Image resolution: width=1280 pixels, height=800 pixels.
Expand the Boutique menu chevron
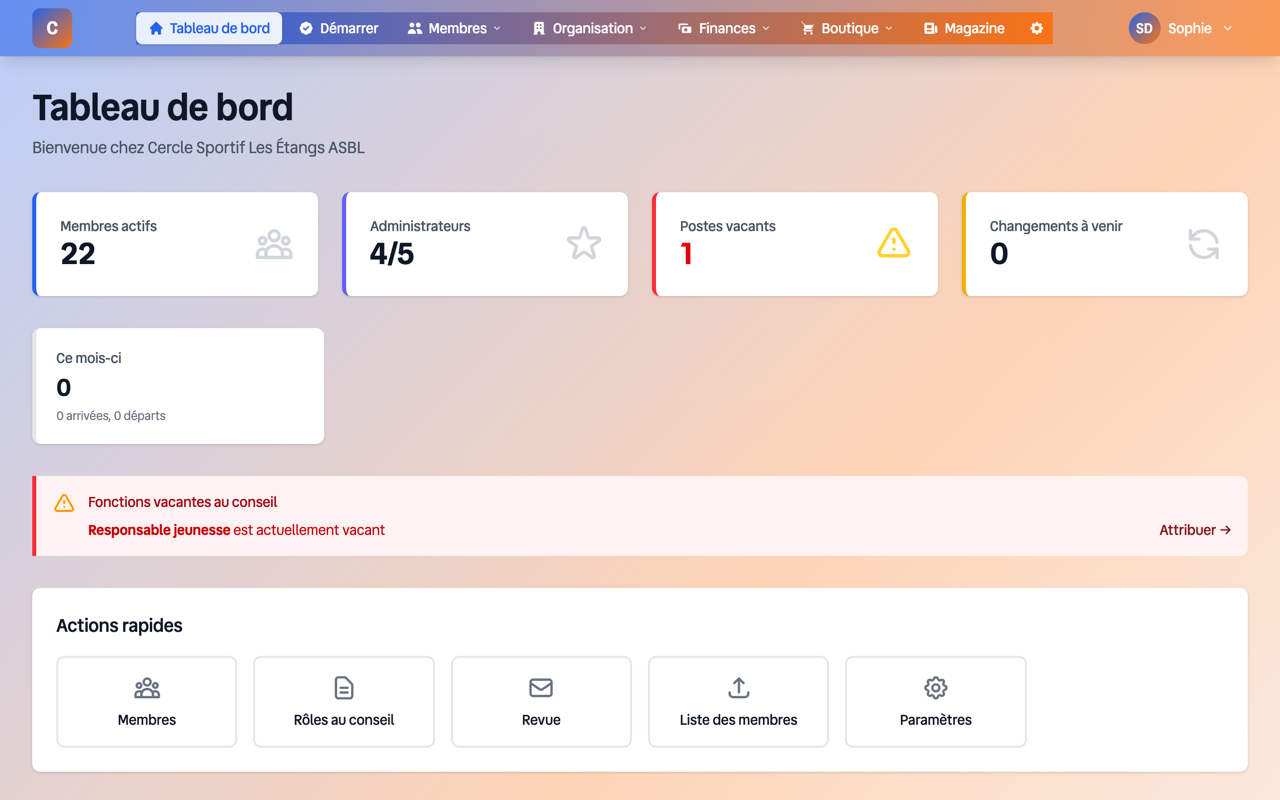tap(889, 28)
